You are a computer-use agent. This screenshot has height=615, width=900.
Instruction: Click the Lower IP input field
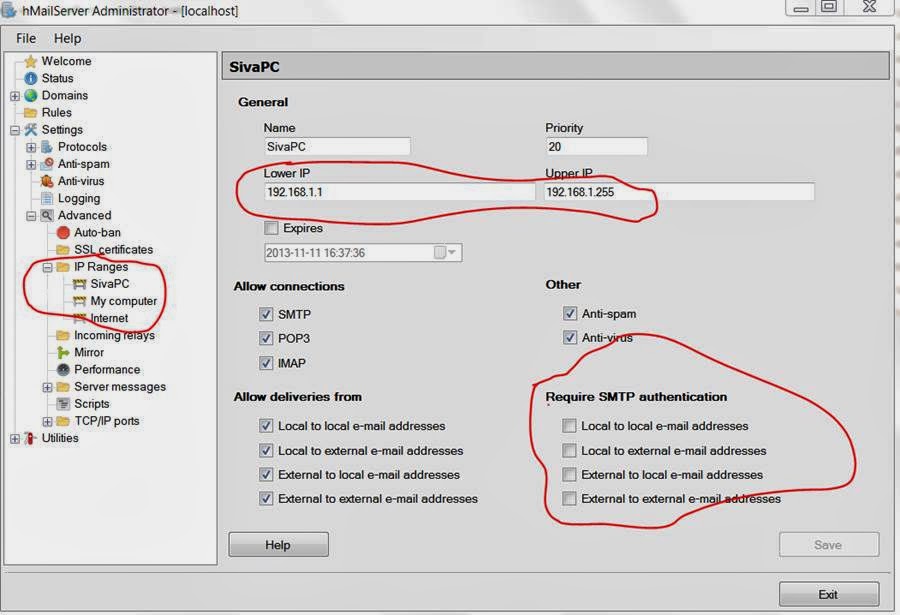click(399, 192)
